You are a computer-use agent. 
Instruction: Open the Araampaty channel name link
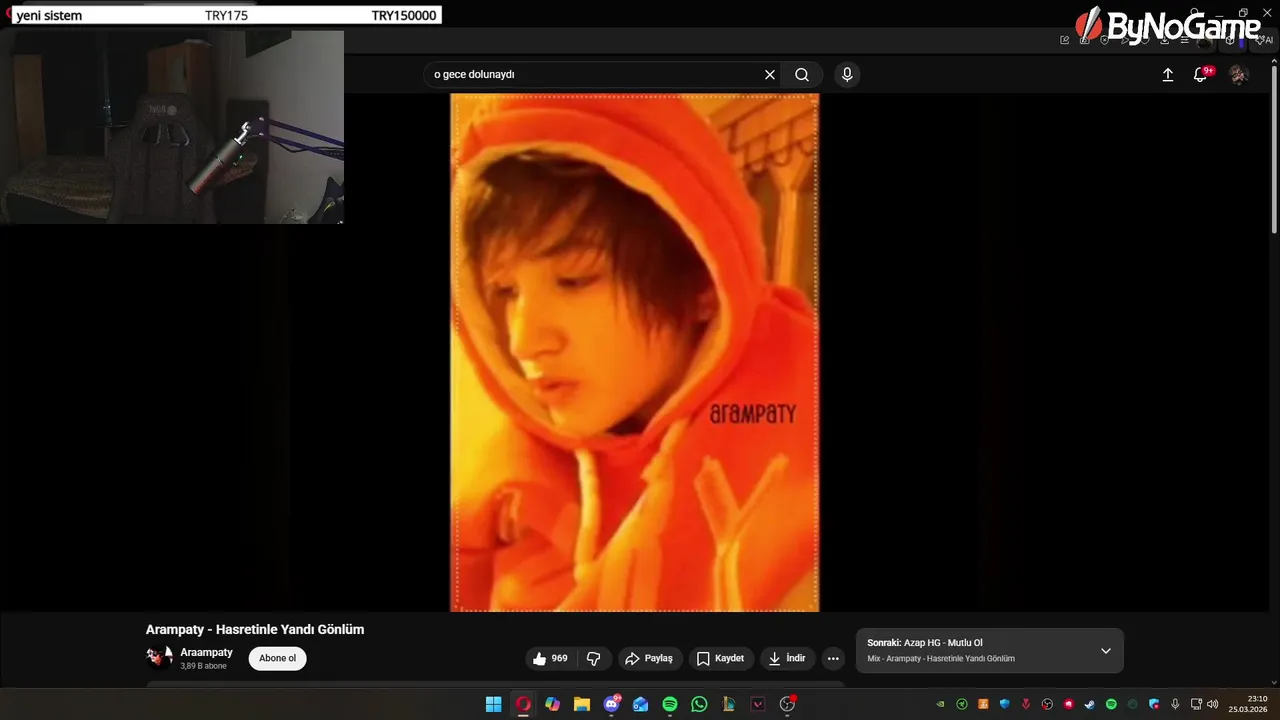tap(206, 652)
